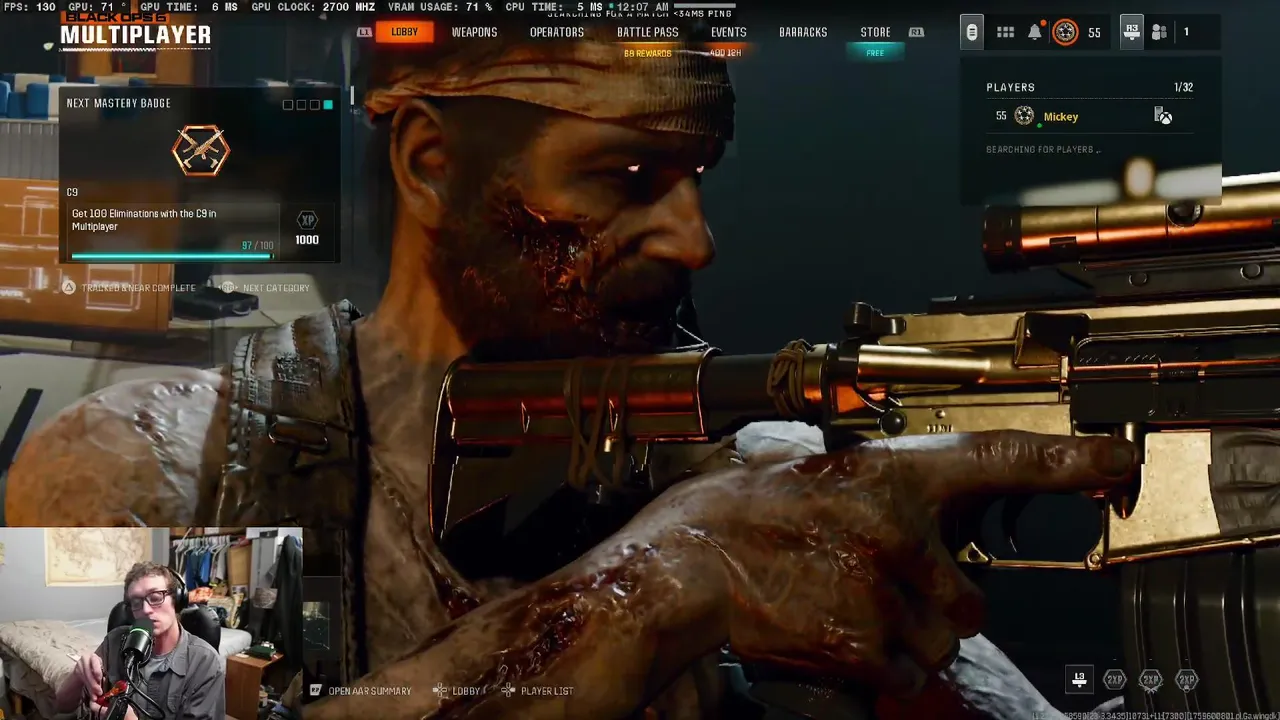Click the Players header label
Screen dimensions: 1280x720
pyautogui.click(x=1010, y=87)
